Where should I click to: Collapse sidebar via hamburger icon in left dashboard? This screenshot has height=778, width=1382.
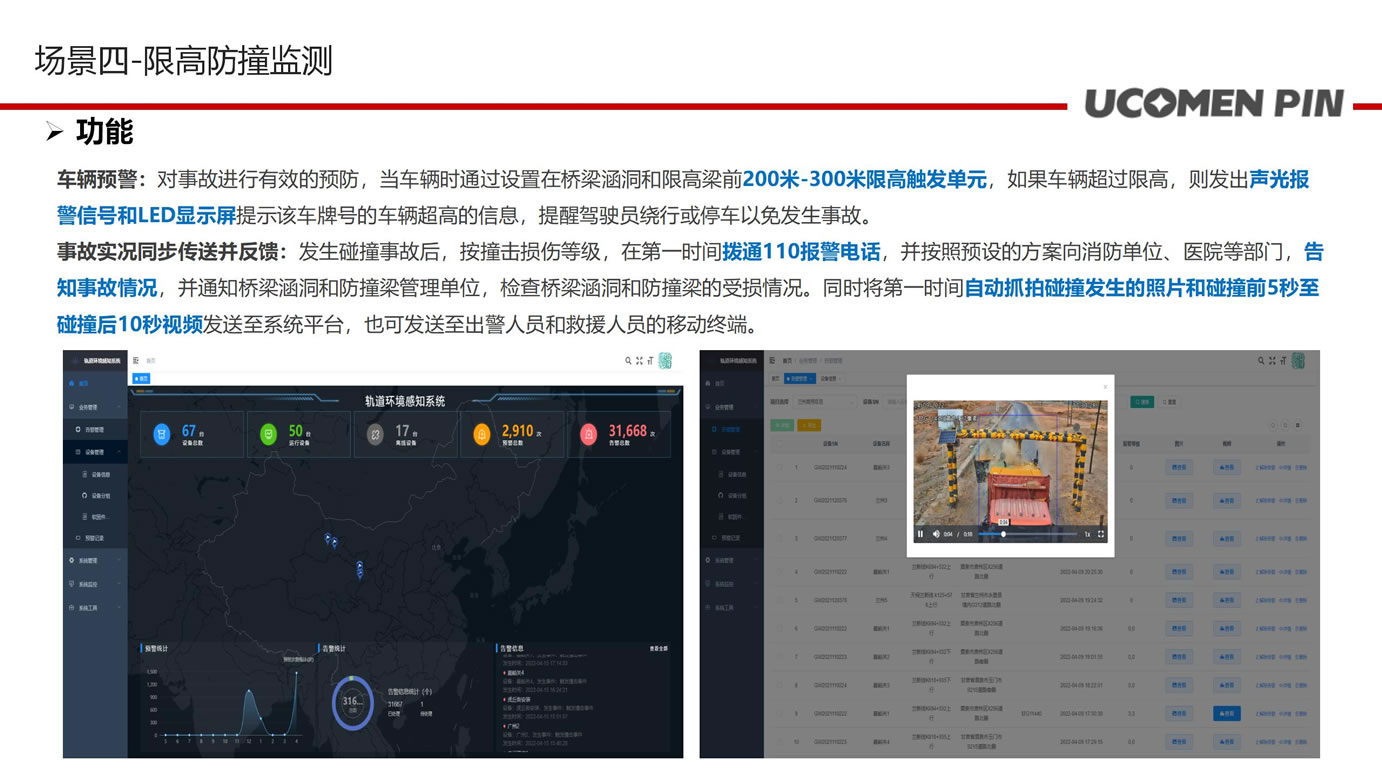(x=137, y=360)
